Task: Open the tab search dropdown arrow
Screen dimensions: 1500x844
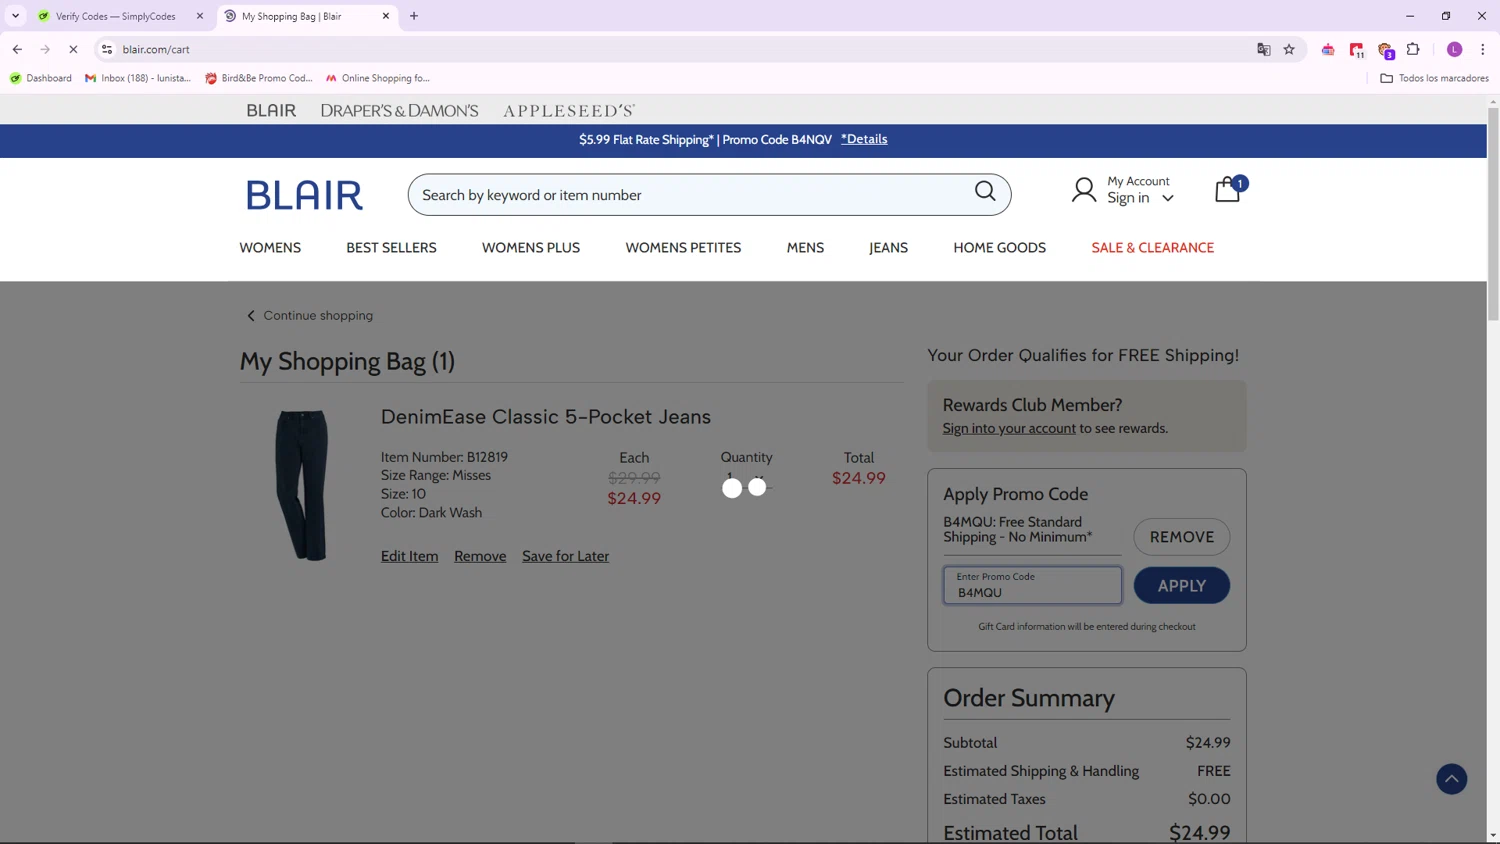Action: [x=15, y=16]
